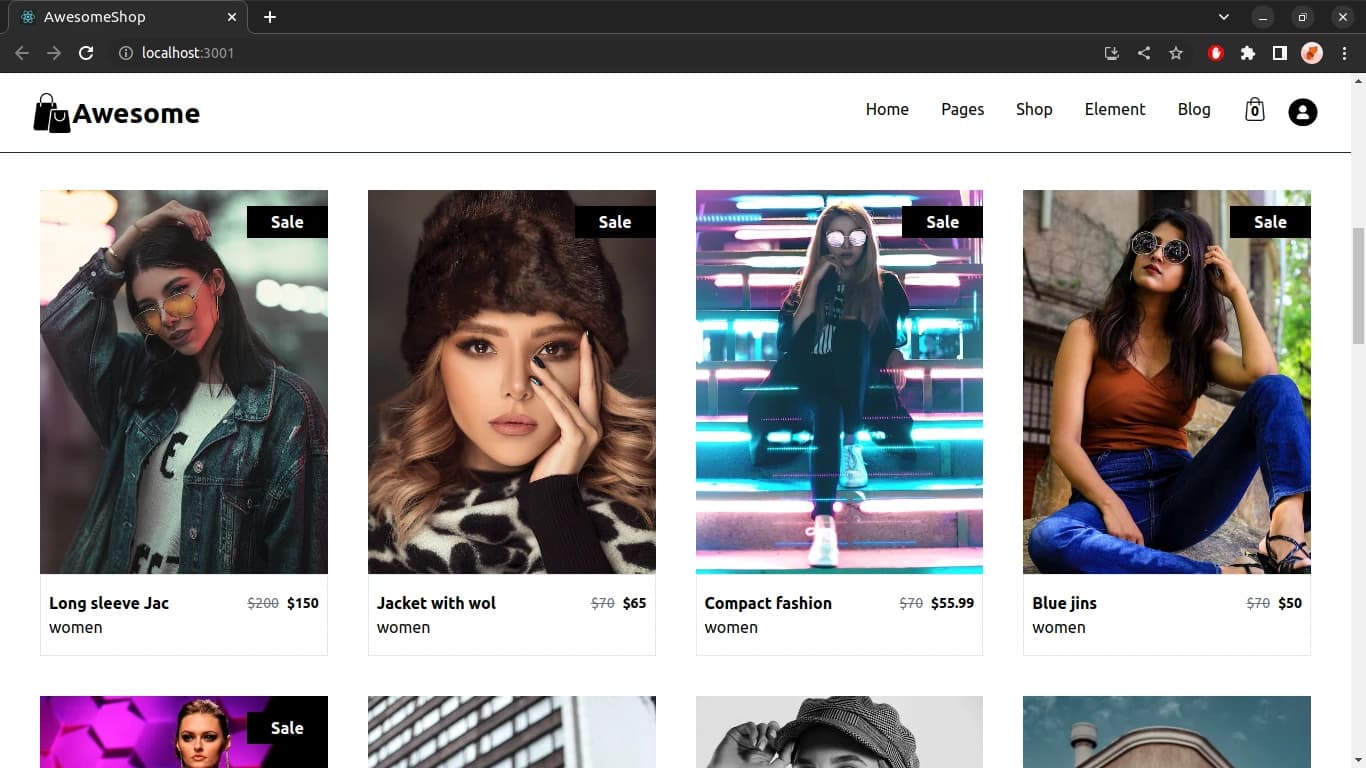Open the Long sleeve Jac product image

click(184, 382)
